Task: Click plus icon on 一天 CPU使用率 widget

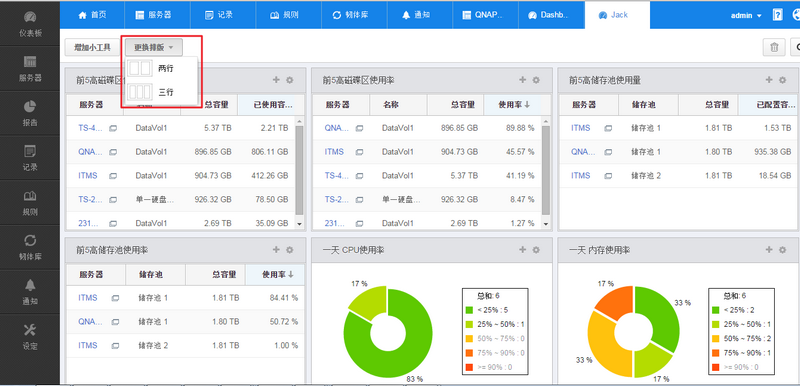Action: (x=522, y=249)
